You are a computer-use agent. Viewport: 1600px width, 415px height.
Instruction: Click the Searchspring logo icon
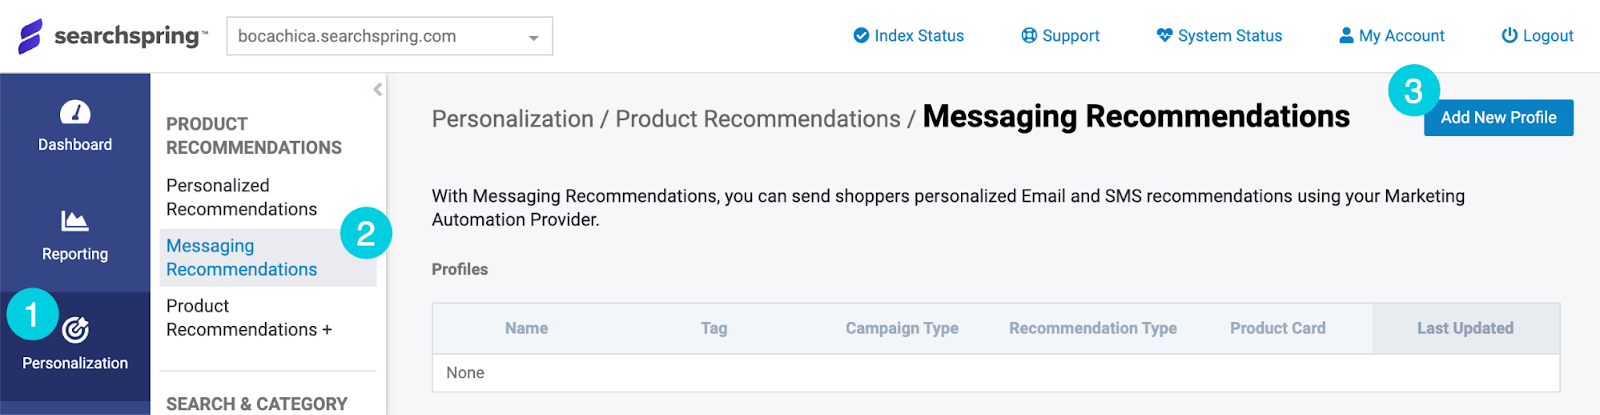coord(31,36)
